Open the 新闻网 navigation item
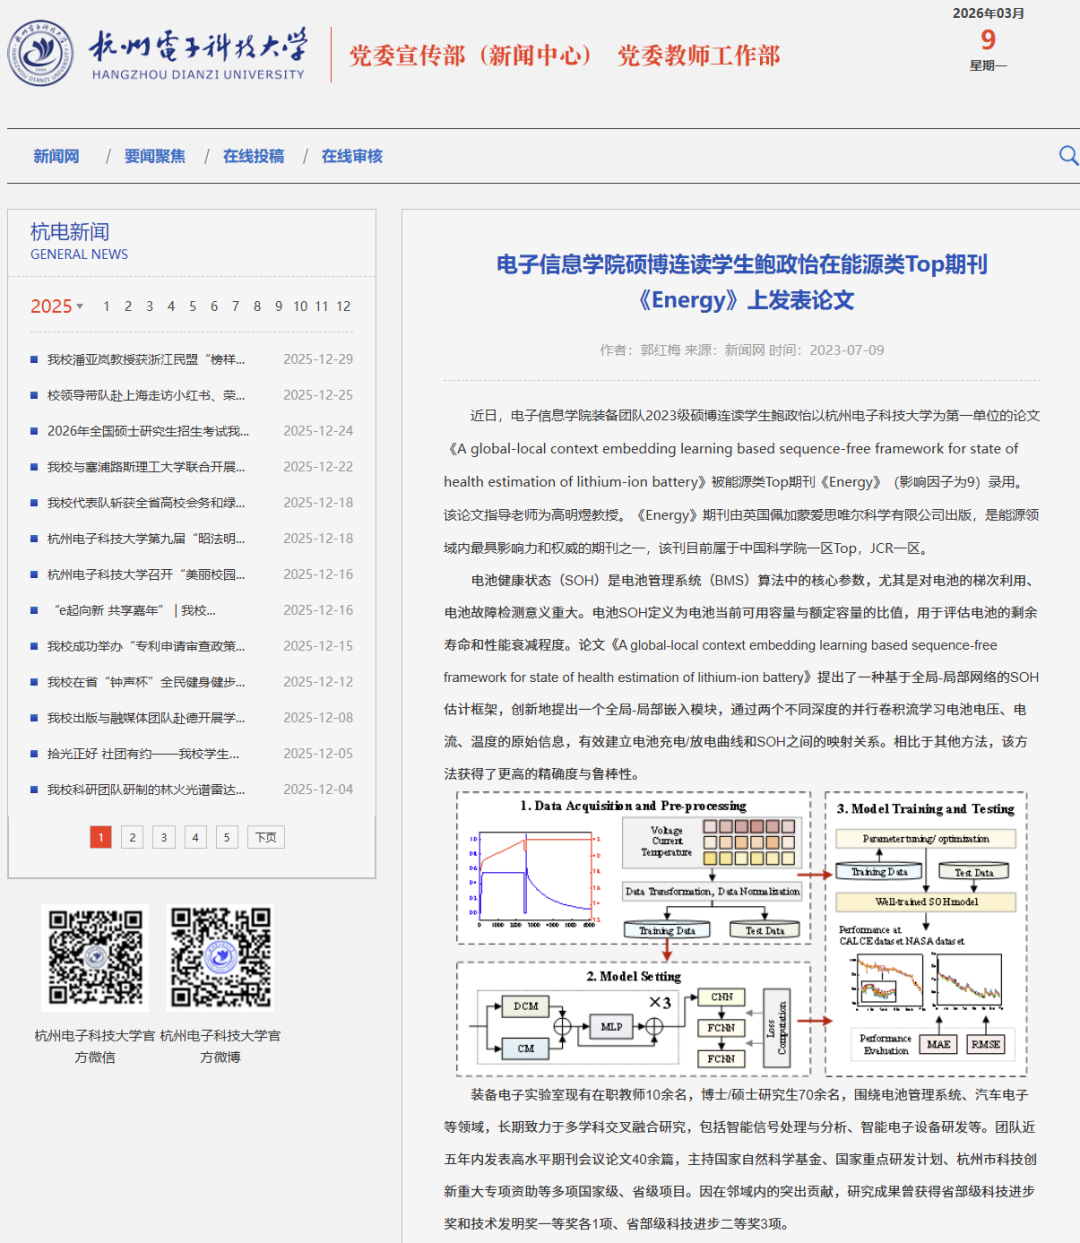Viewport: 1080px width, 1243px height. click(x=56, y=156)
